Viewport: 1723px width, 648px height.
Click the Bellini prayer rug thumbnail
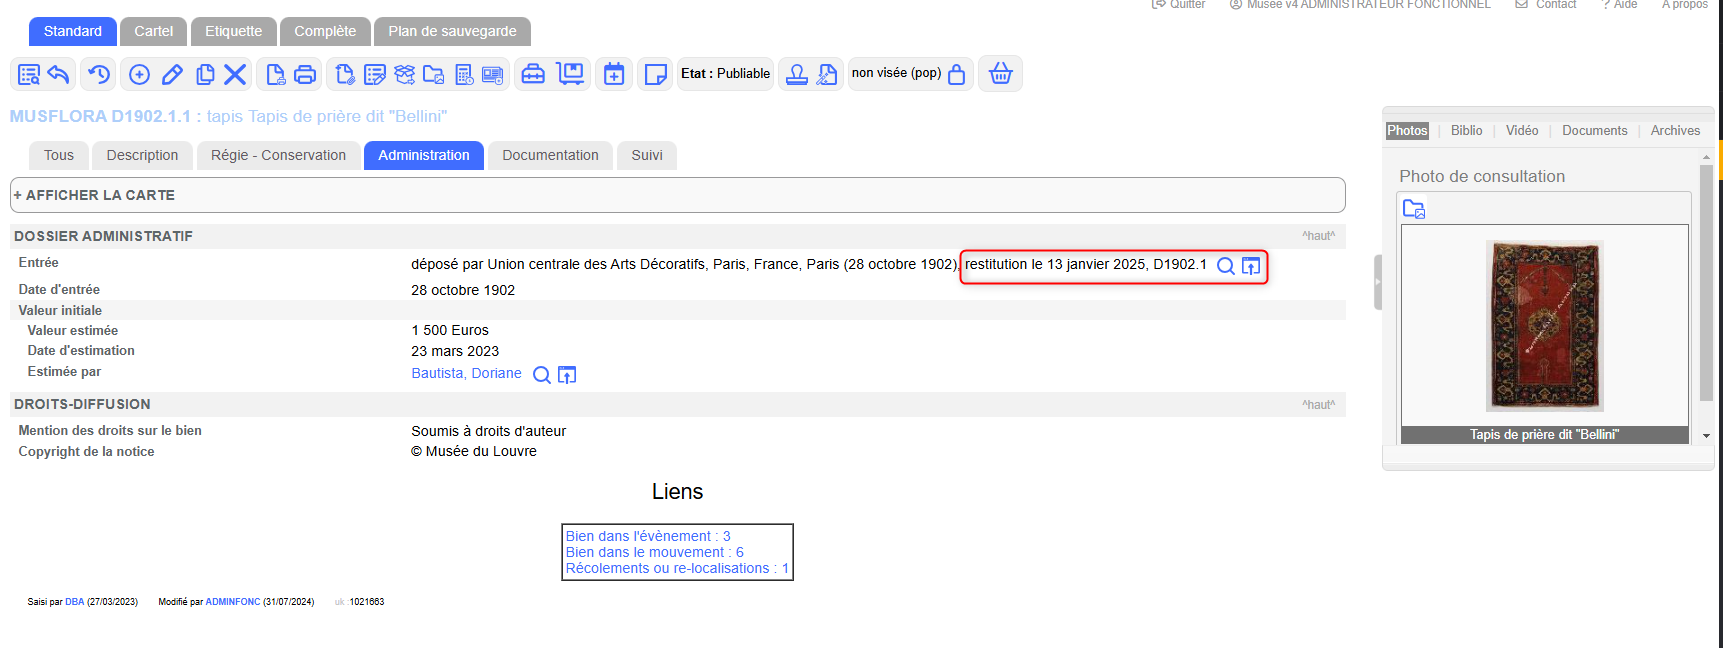click(1544, 325)
